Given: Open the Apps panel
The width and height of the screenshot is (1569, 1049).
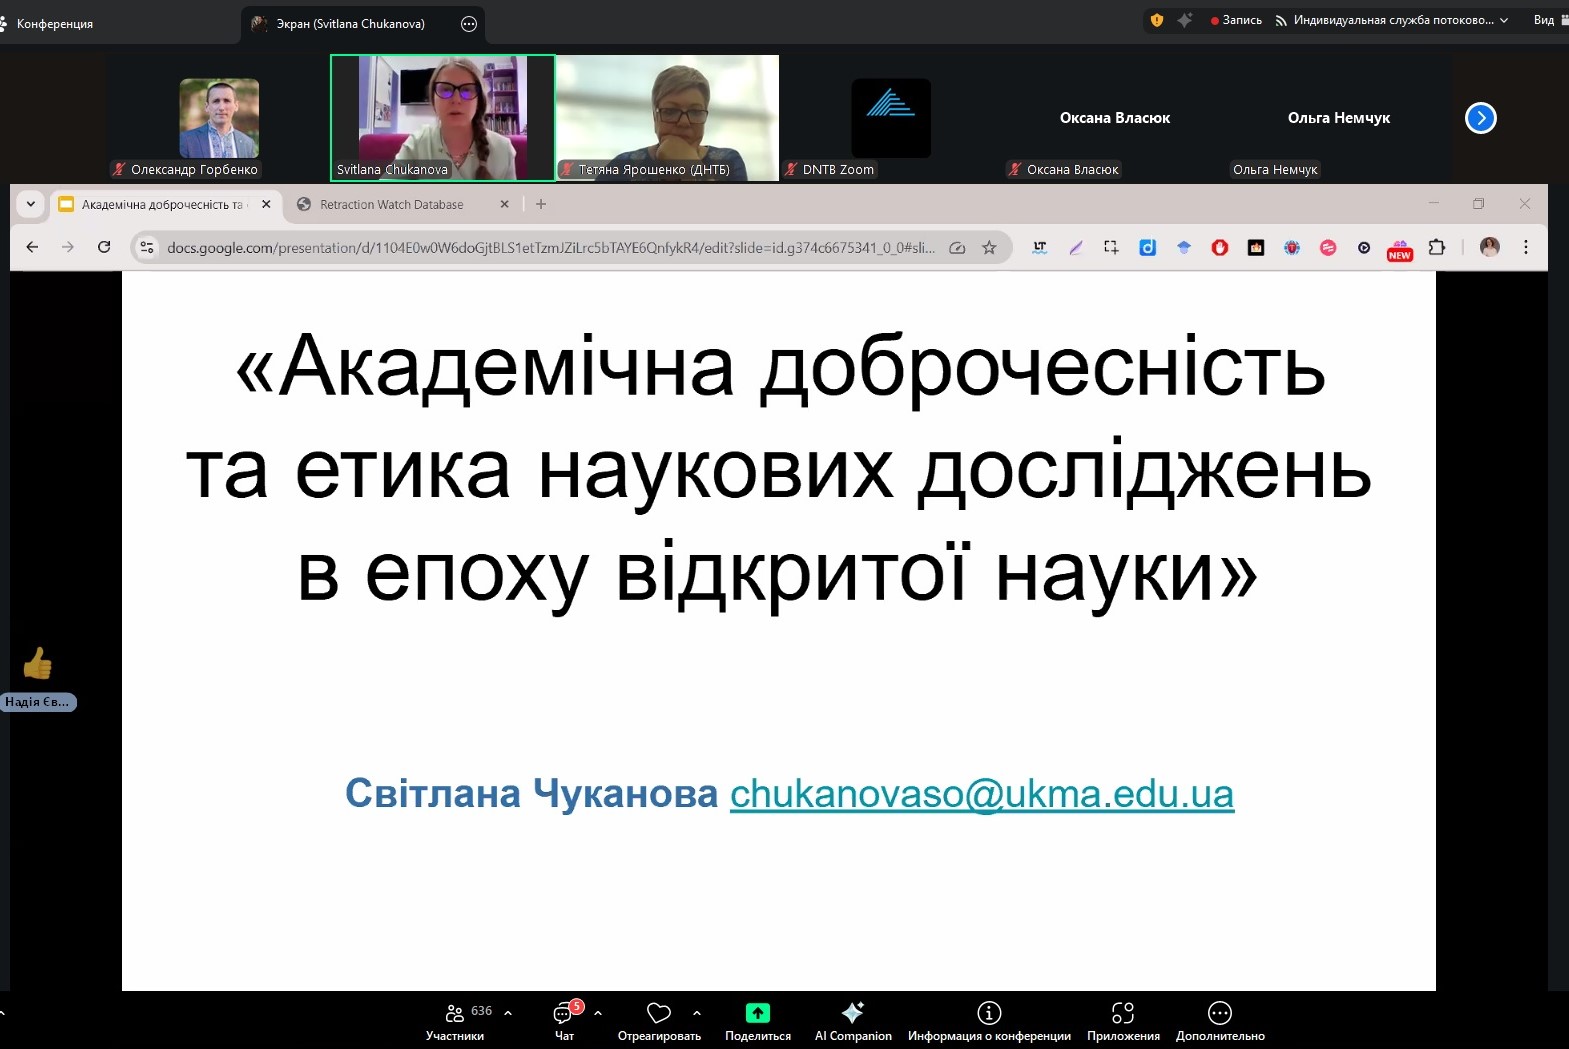Looking at the screenshot, I should tap(1123, 1021).
